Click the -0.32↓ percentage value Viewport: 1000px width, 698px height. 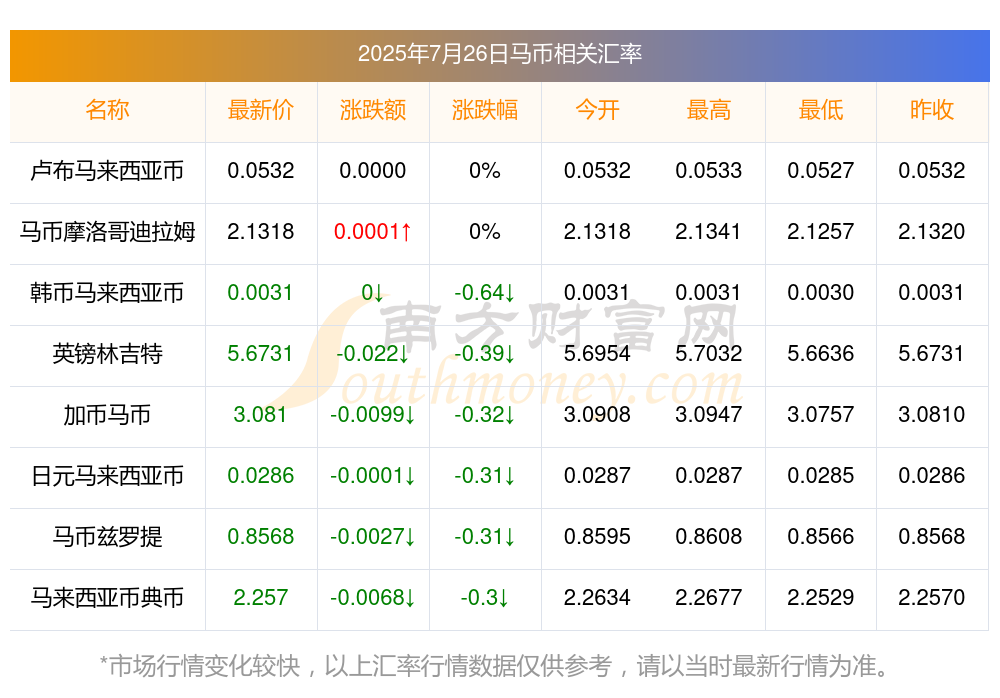[x=485, y=414]
